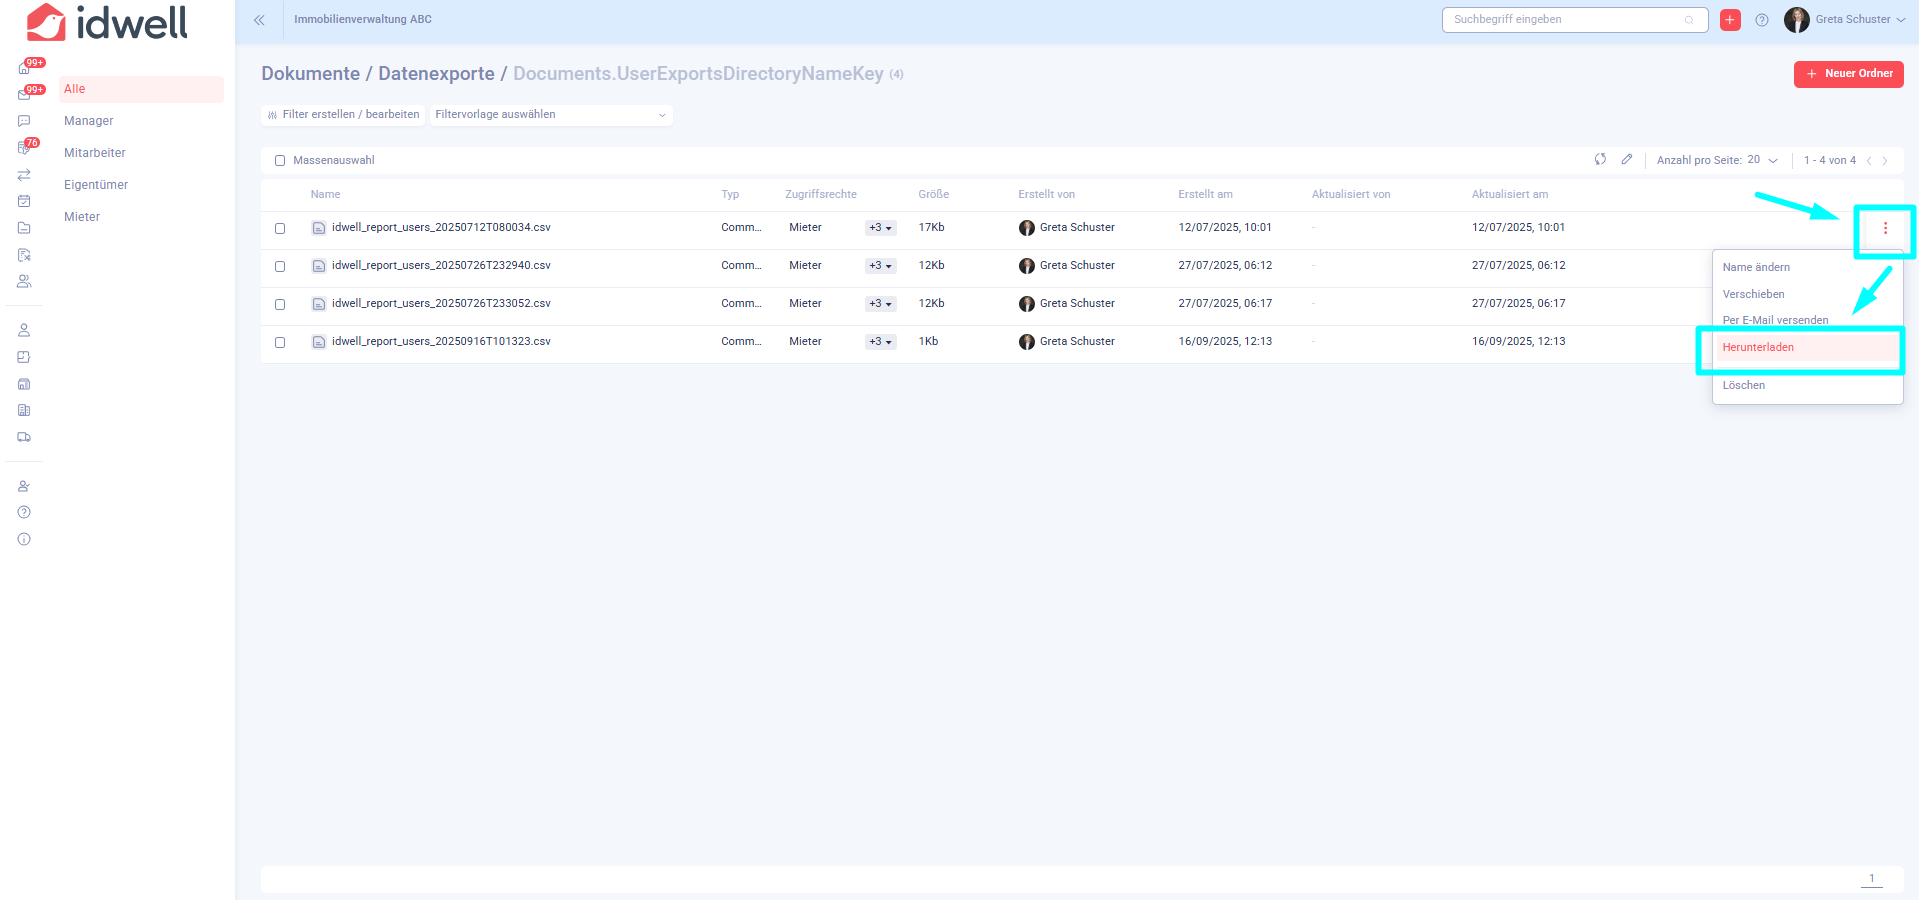Tick checkbox for idwell_report_users_20250726T232940.csv
1919x900 pixels.
tap(280, 267)
